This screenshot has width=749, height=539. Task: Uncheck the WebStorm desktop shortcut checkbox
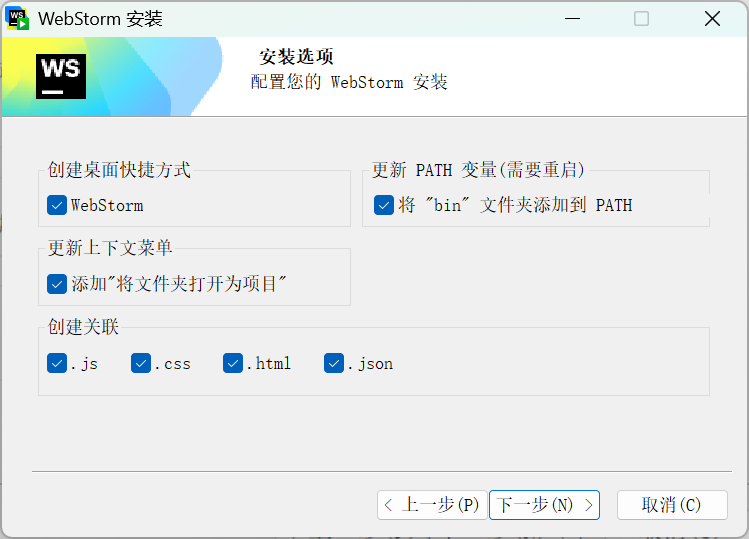57,205
